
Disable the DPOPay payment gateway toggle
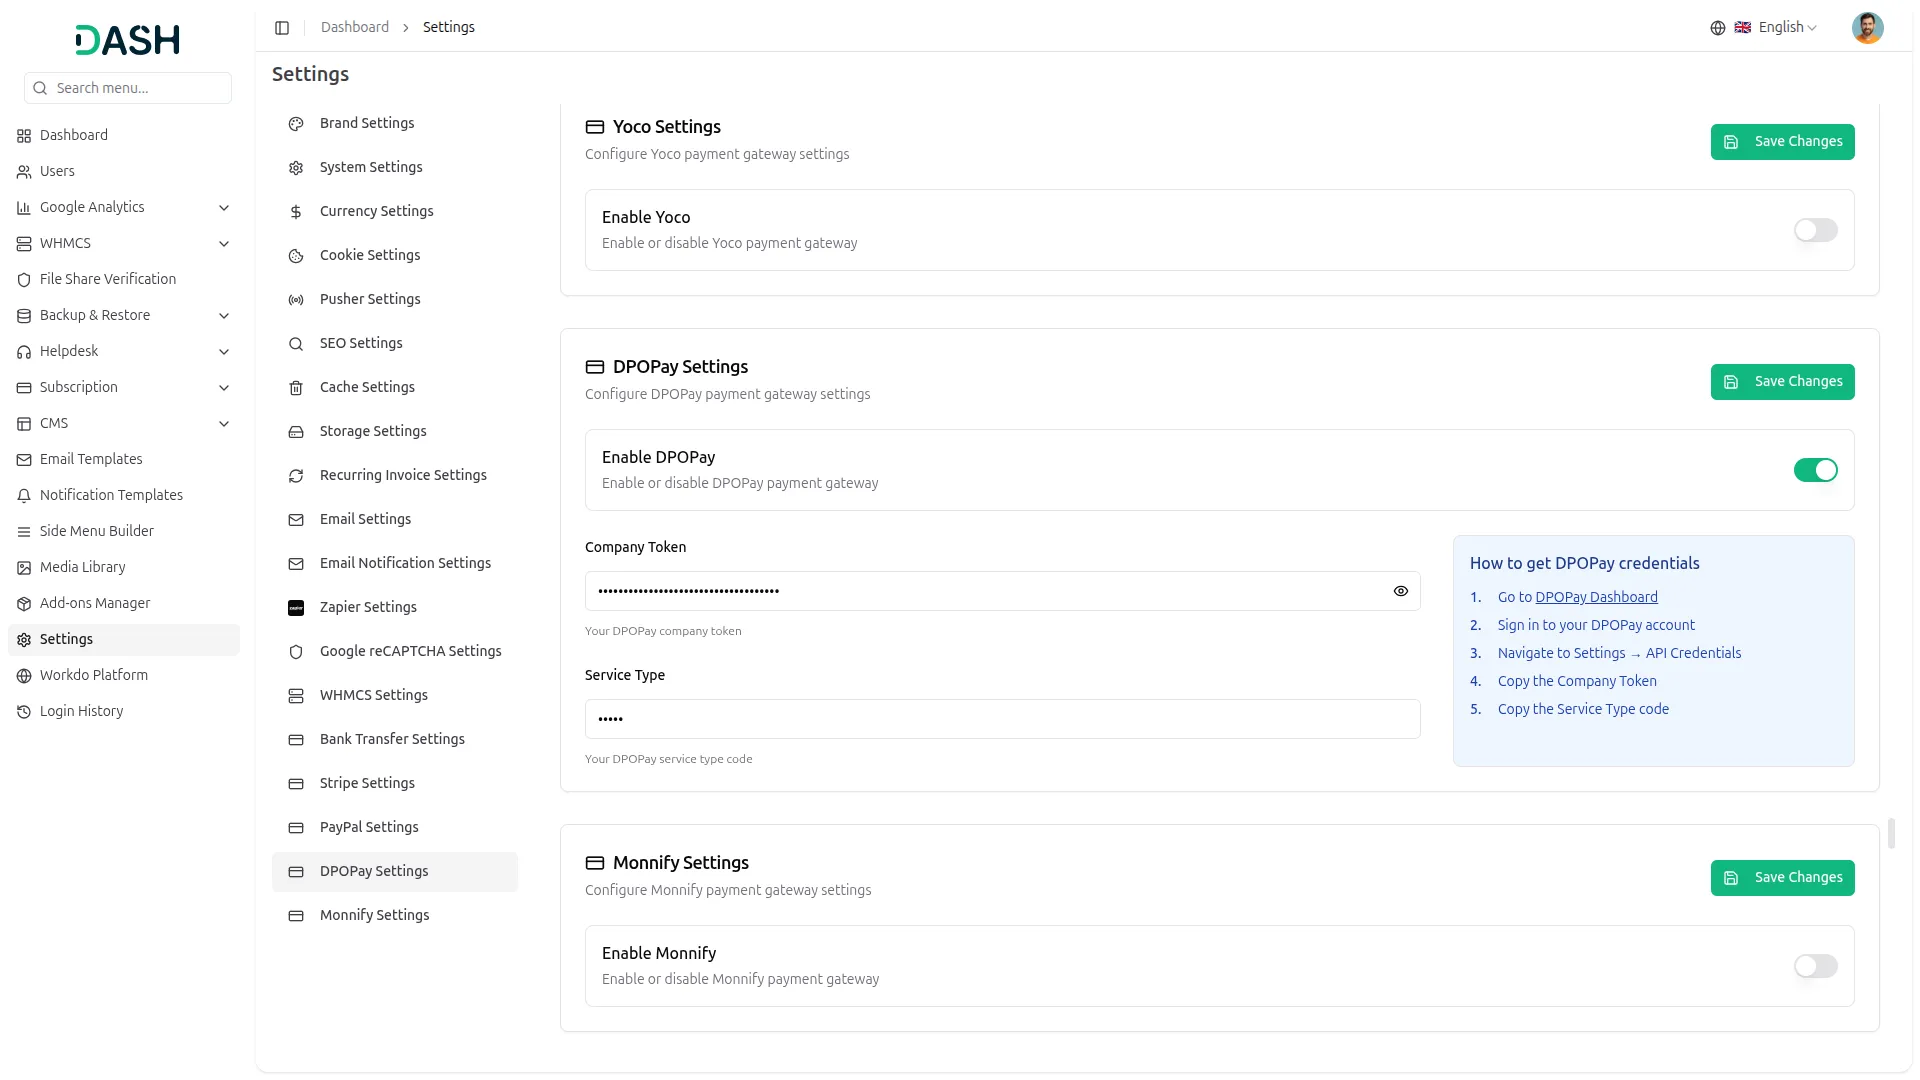coord(1815,470)
